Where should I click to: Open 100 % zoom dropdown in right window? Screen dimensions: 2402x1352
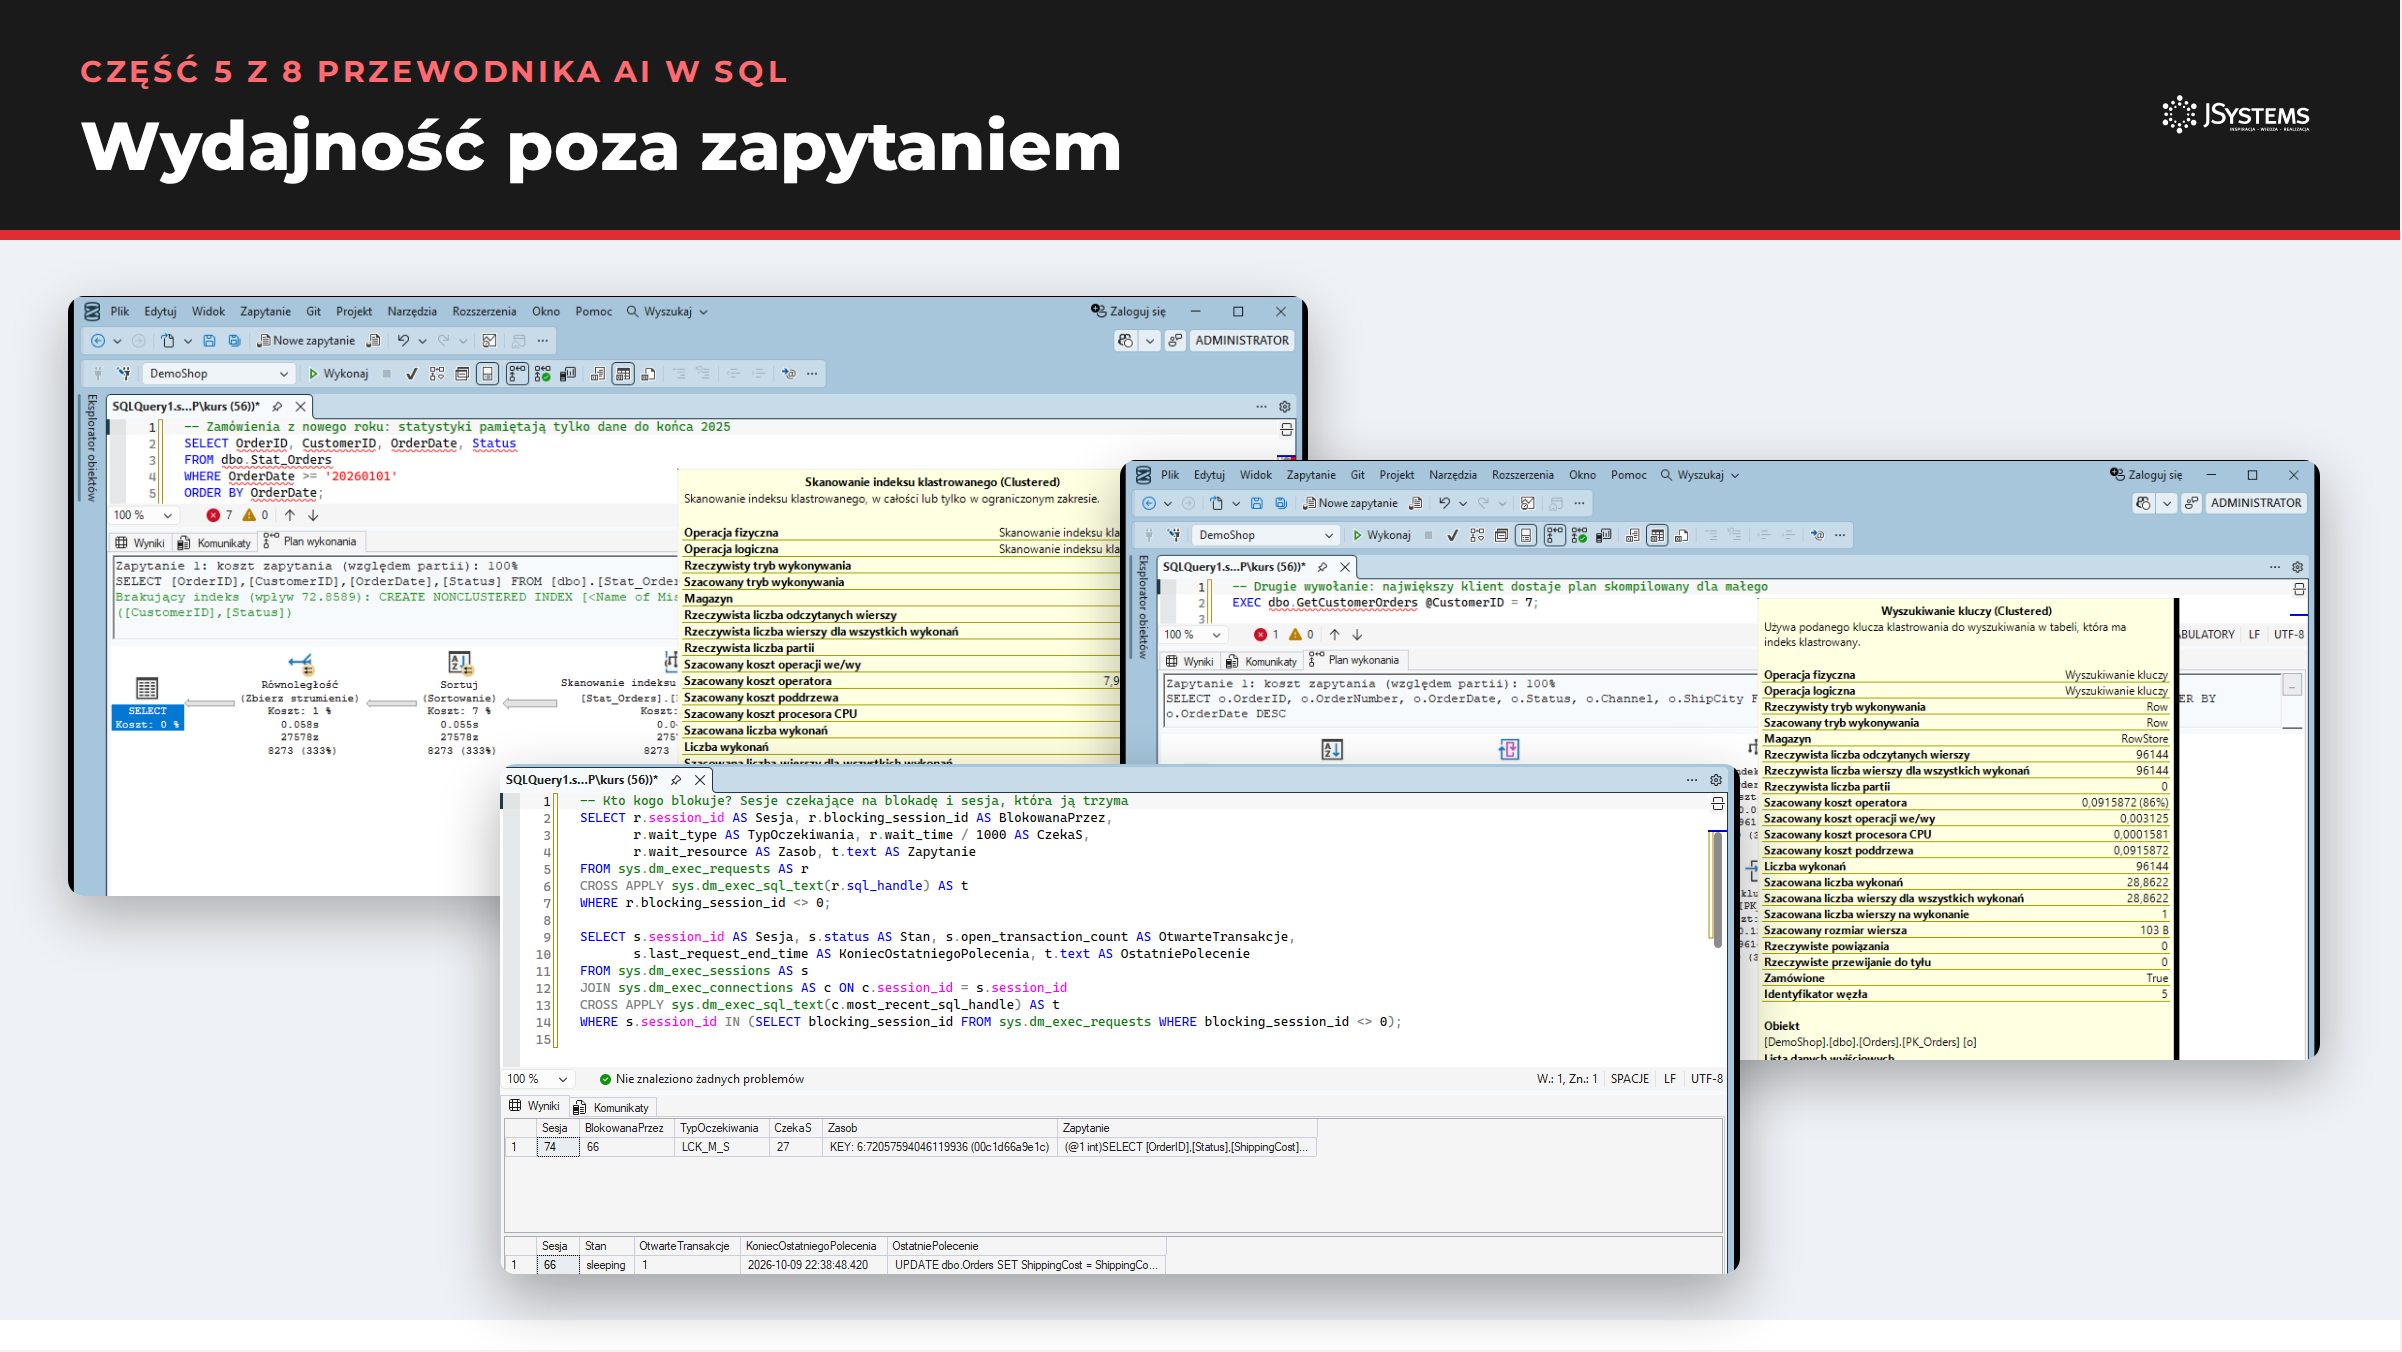[x=1192, y=635]
